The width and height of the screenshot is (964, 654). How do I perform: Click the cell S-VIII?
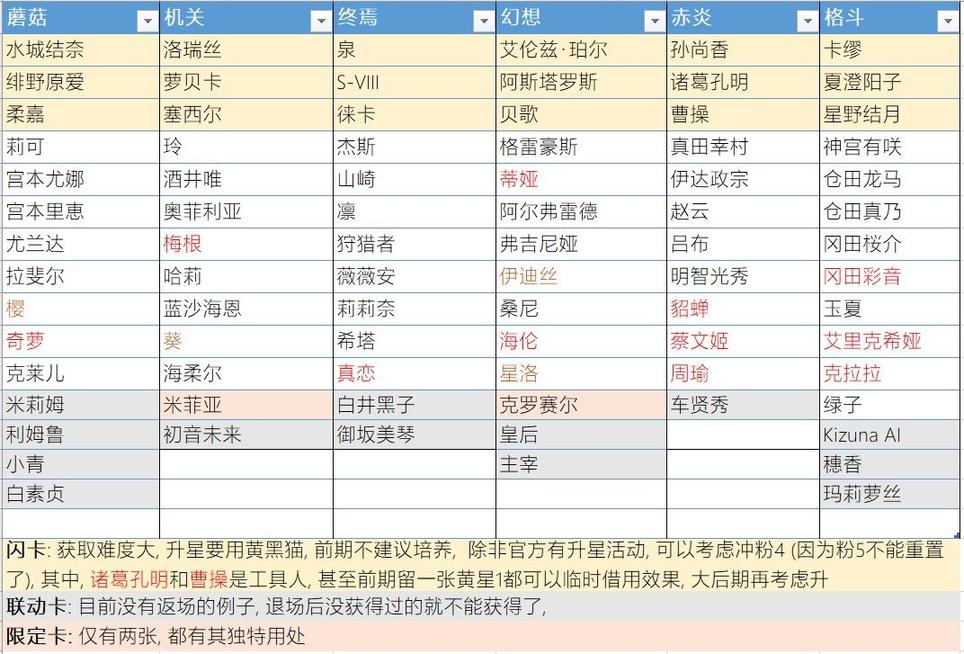click(x=414, y=82)
